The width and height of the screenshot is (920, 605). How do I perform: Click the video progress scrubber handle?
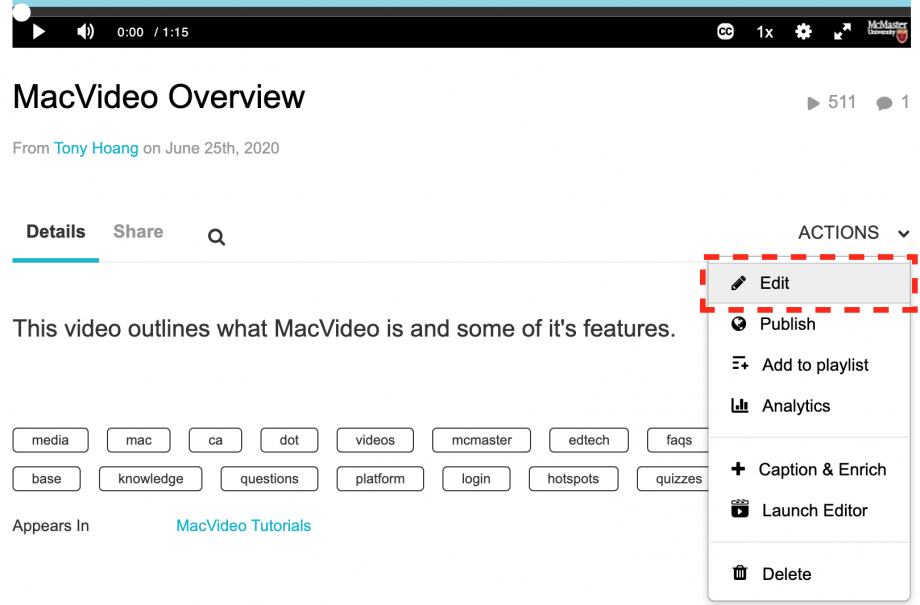(x=22, y=12)
